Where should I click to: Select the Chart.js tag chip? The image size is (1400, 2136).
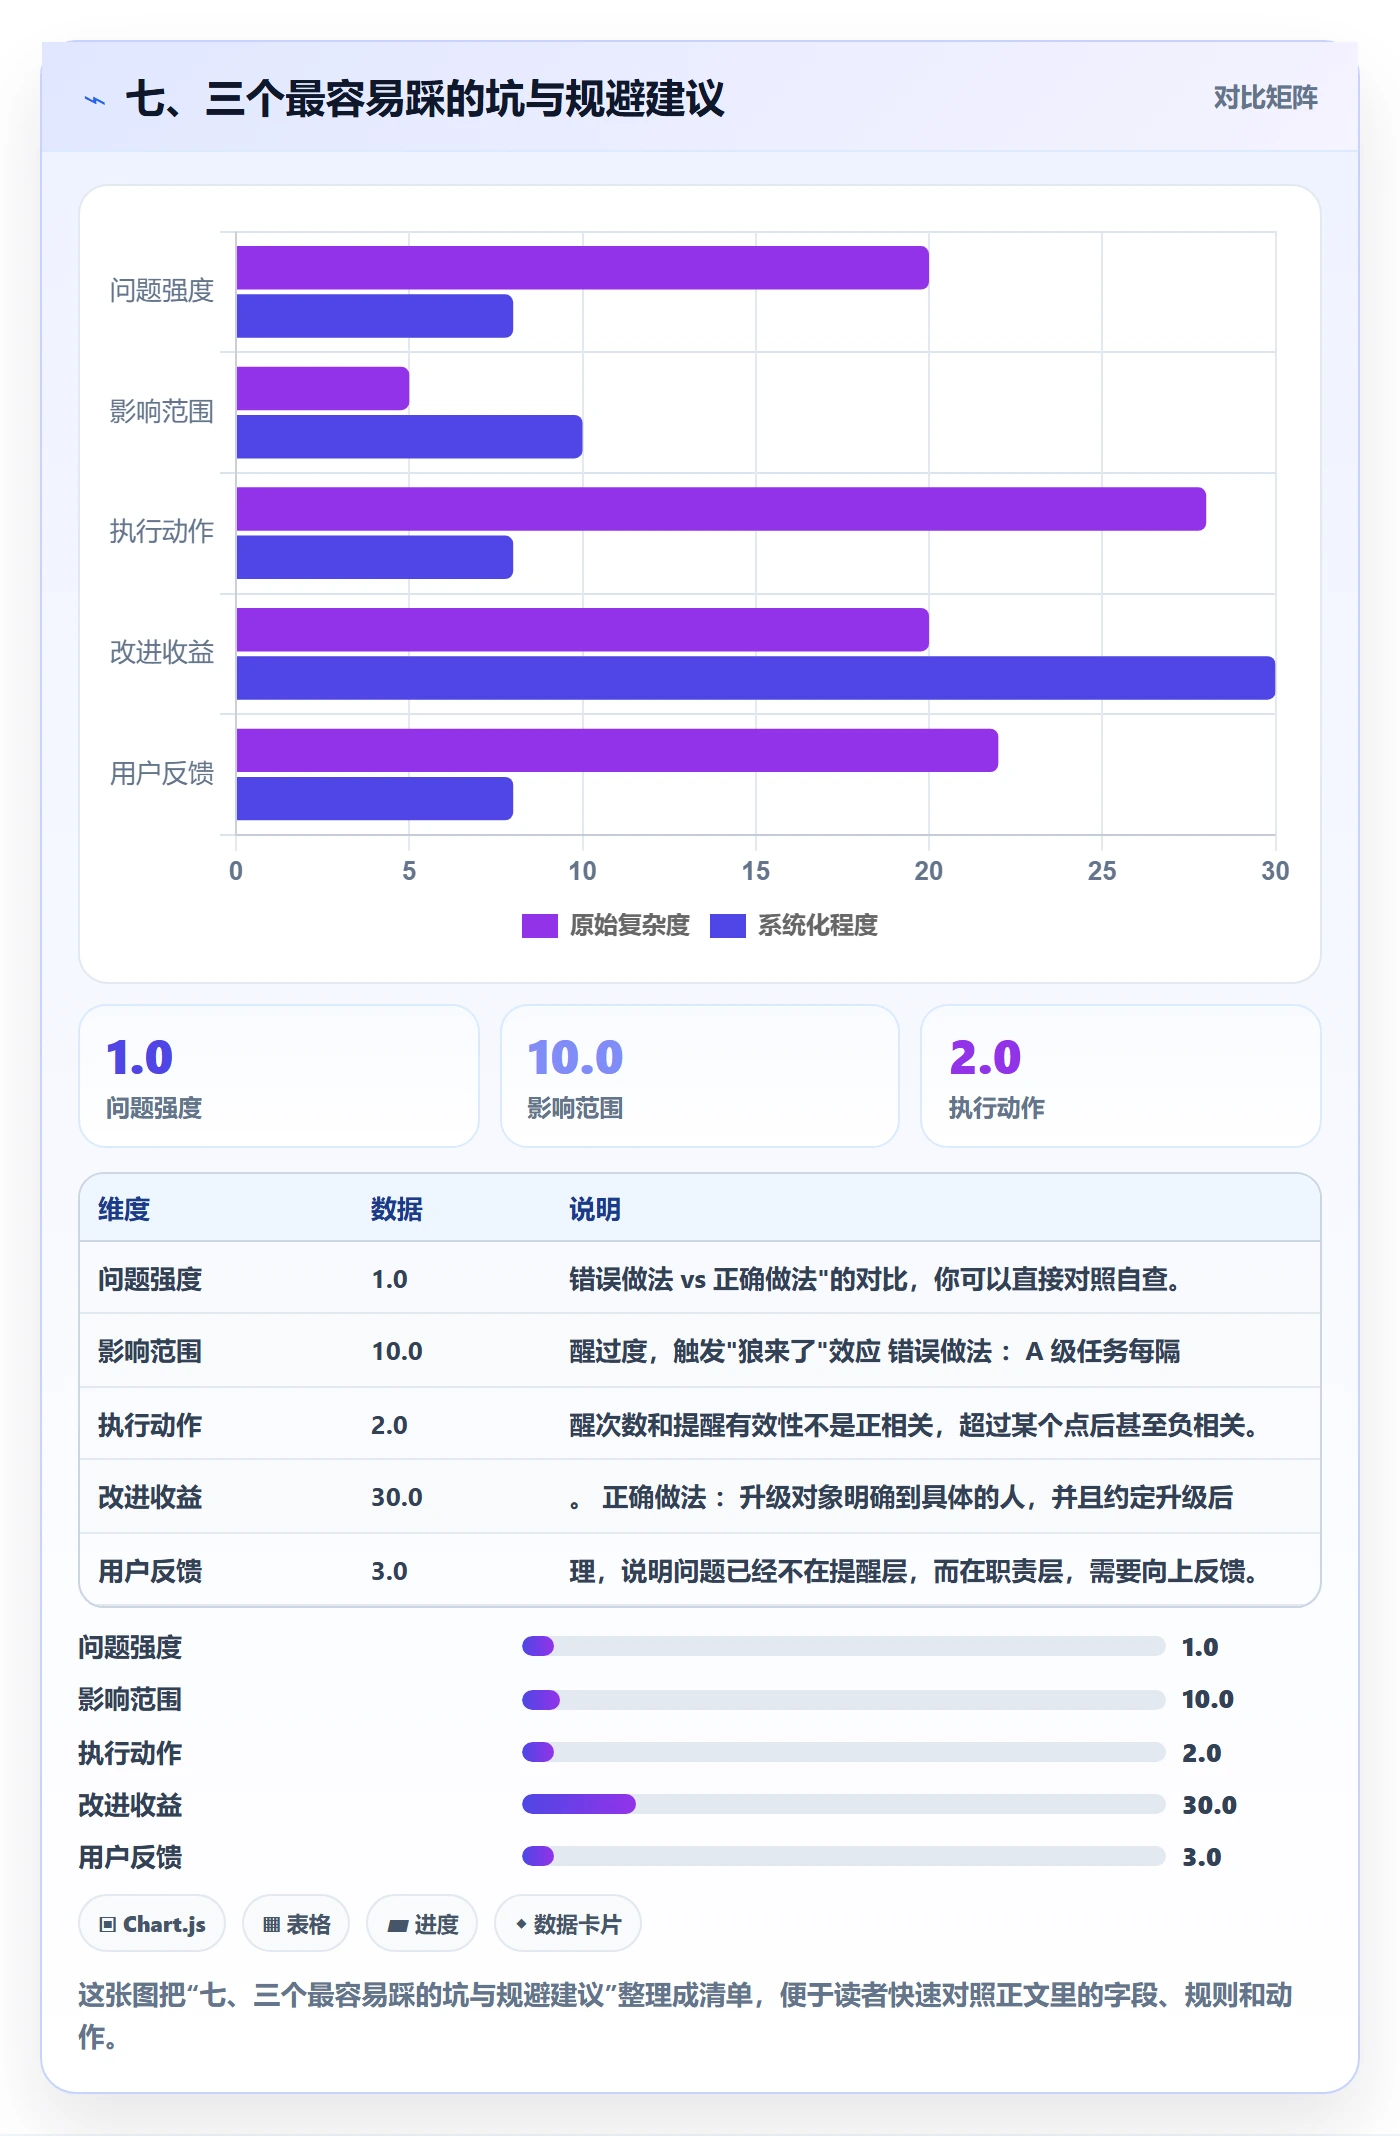point(152,1924)
